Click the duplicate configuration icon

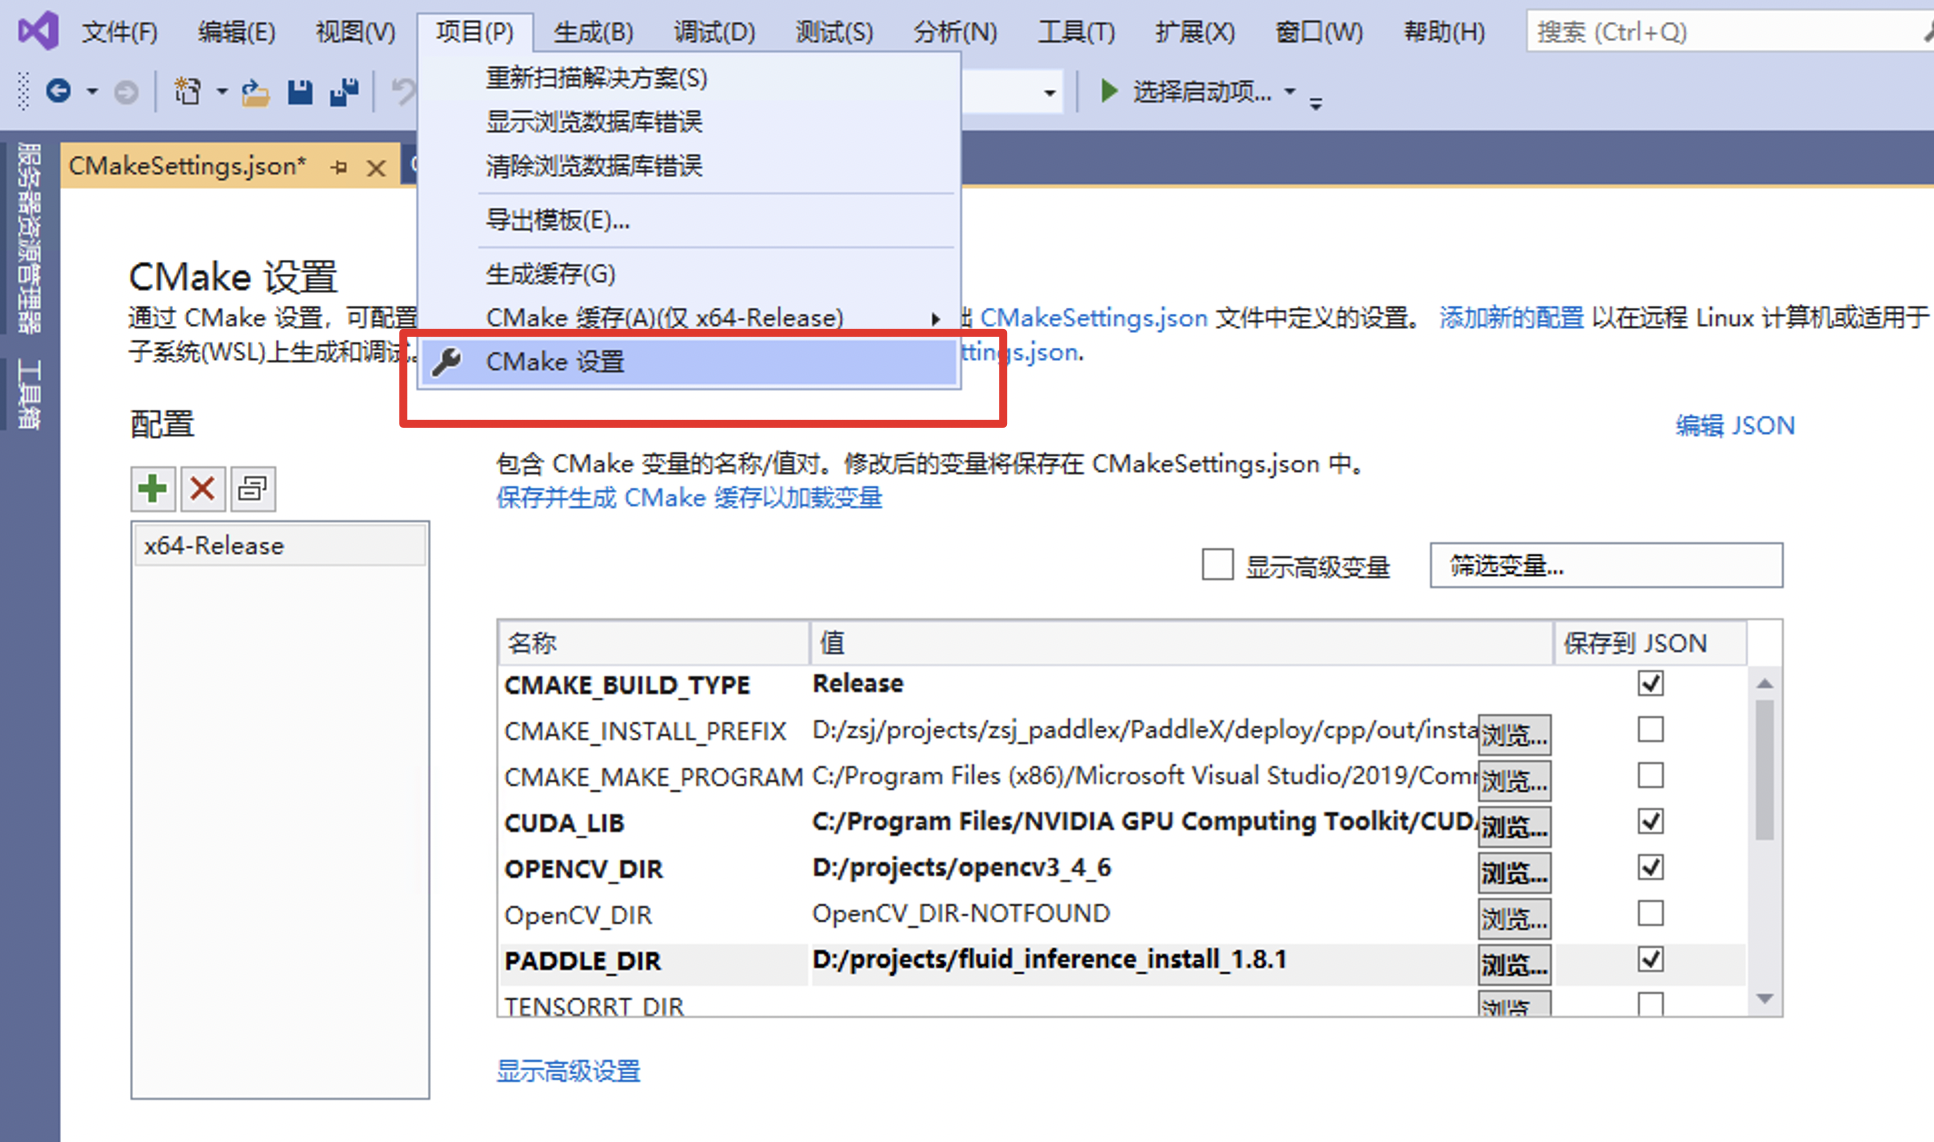coord(253,489)
